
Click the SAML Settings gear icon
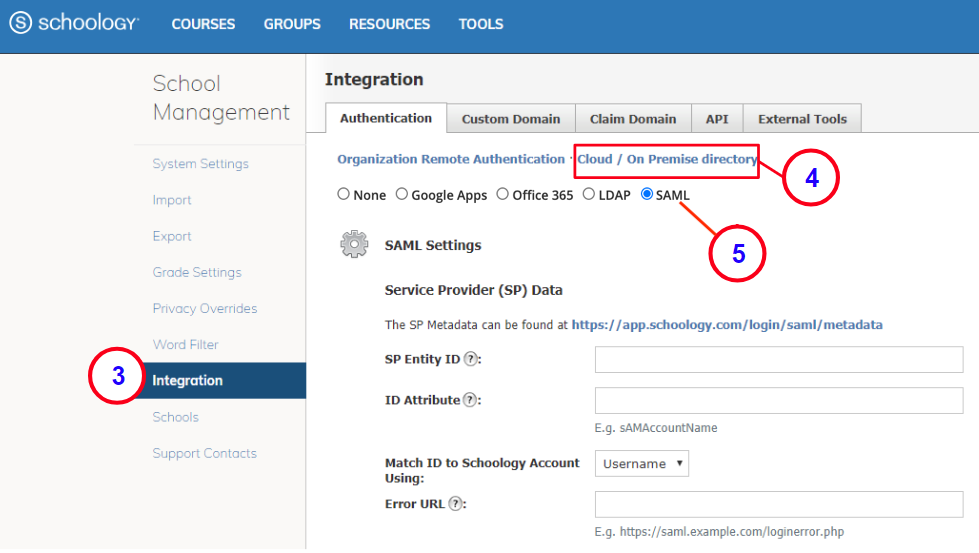pos(354,245)
